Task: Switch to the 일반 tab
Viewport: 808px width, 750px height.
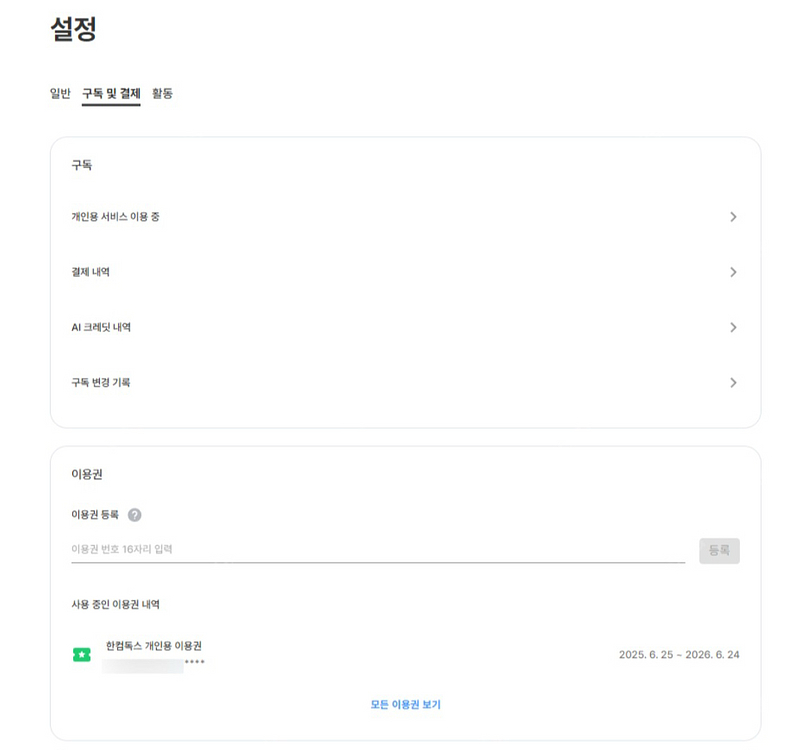Action: tap(60, 94)
